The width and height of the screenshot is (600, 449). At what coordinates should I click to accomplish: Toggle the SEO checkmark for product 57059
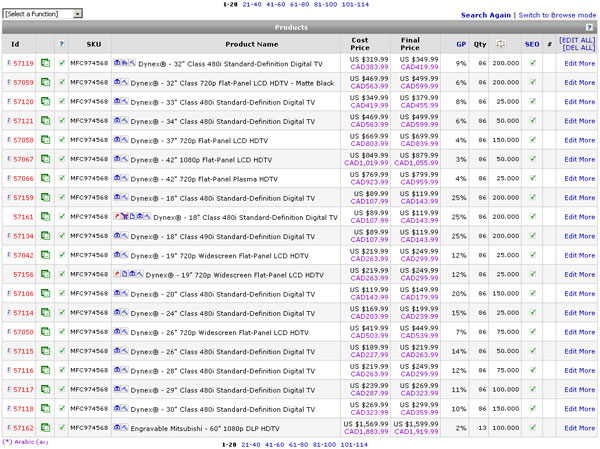532,82
